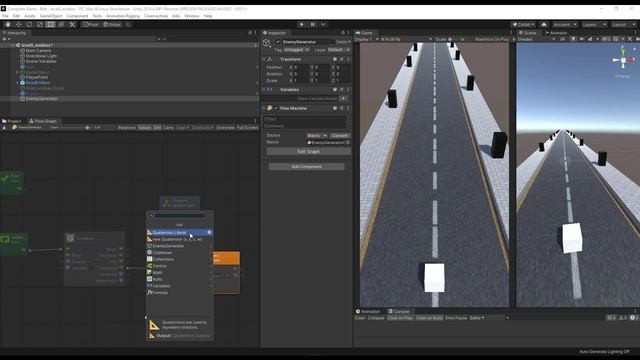Open the Source Macro dropdown
The height and width of the screenshot is (360, 640).
pyautogui.click(x=317, y=136)
